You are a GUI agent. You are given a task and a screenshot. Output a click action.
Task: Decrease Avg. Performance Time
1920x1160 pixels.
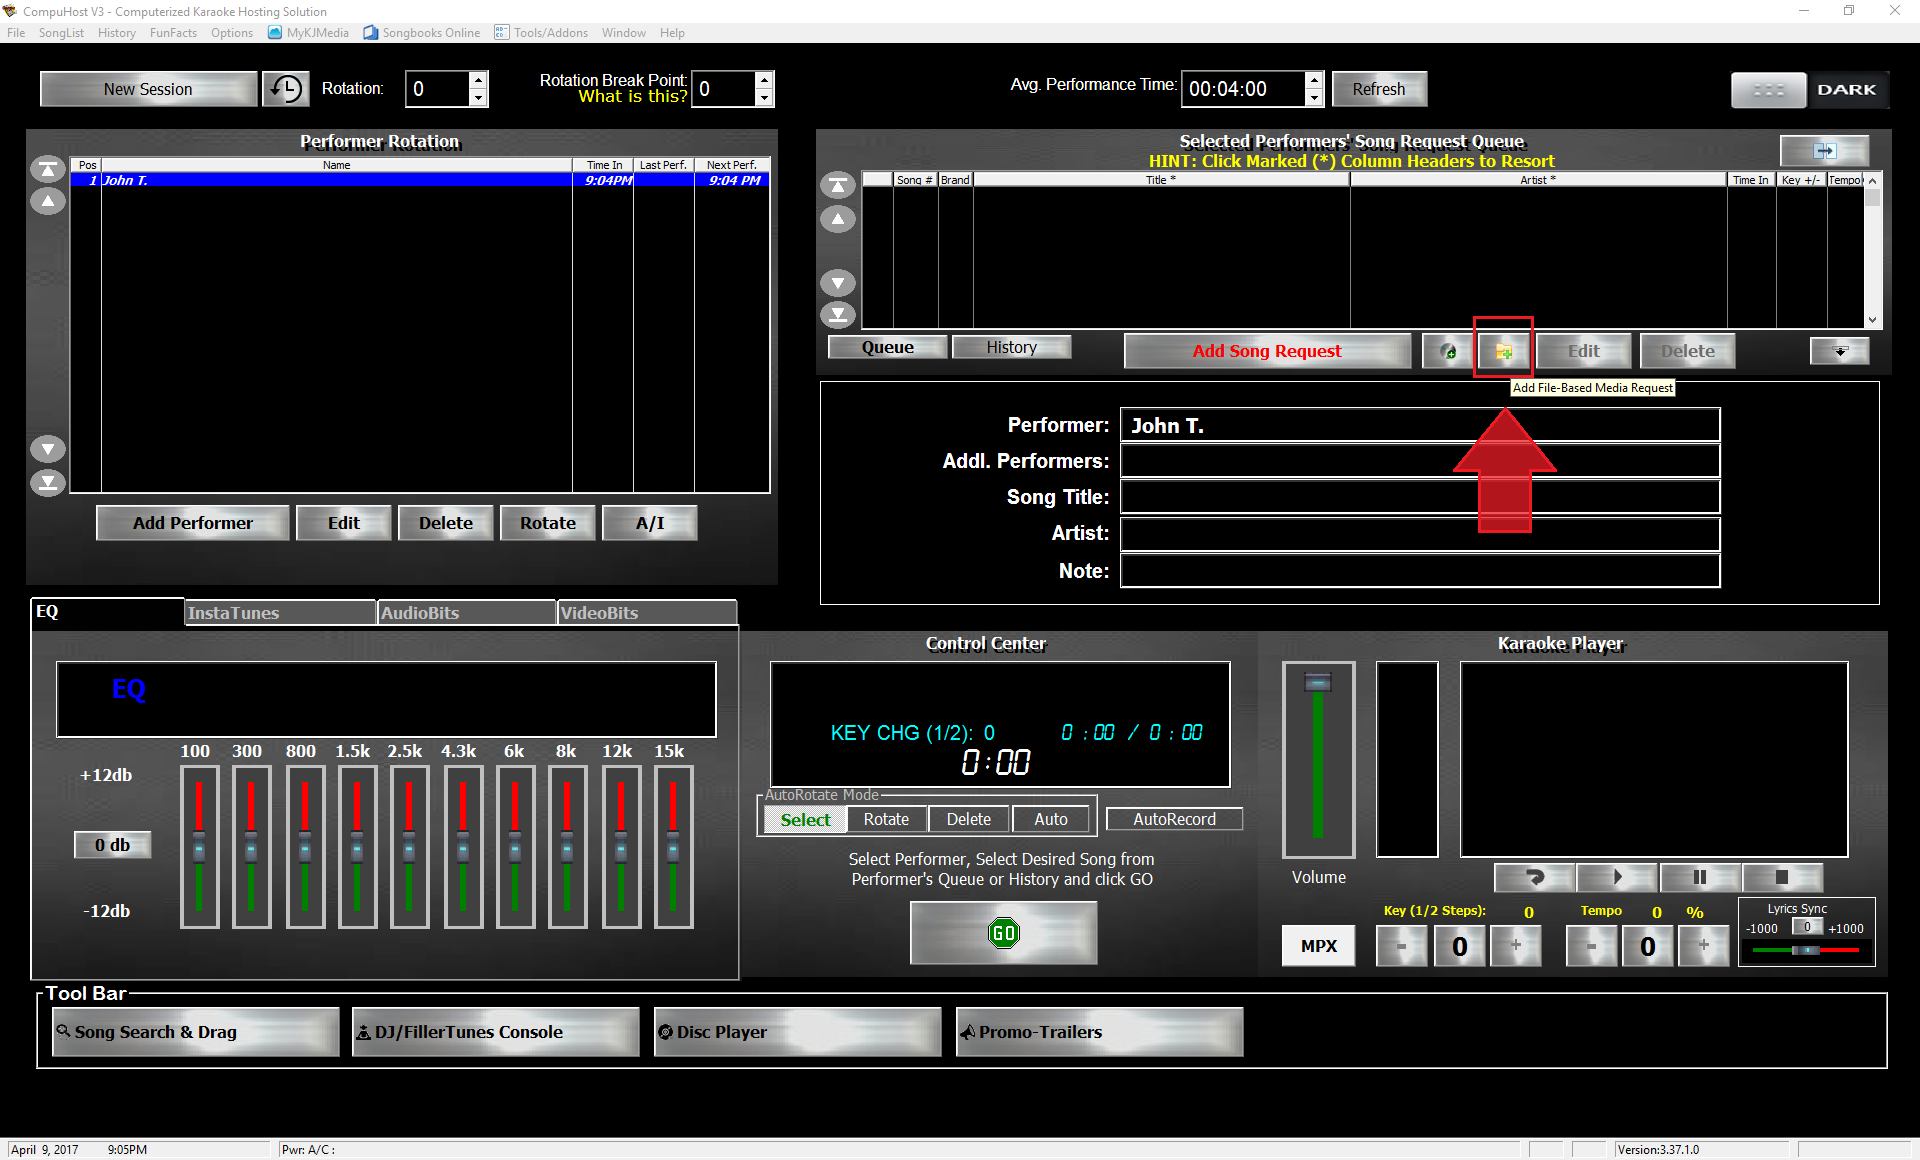click(1314, 98)
